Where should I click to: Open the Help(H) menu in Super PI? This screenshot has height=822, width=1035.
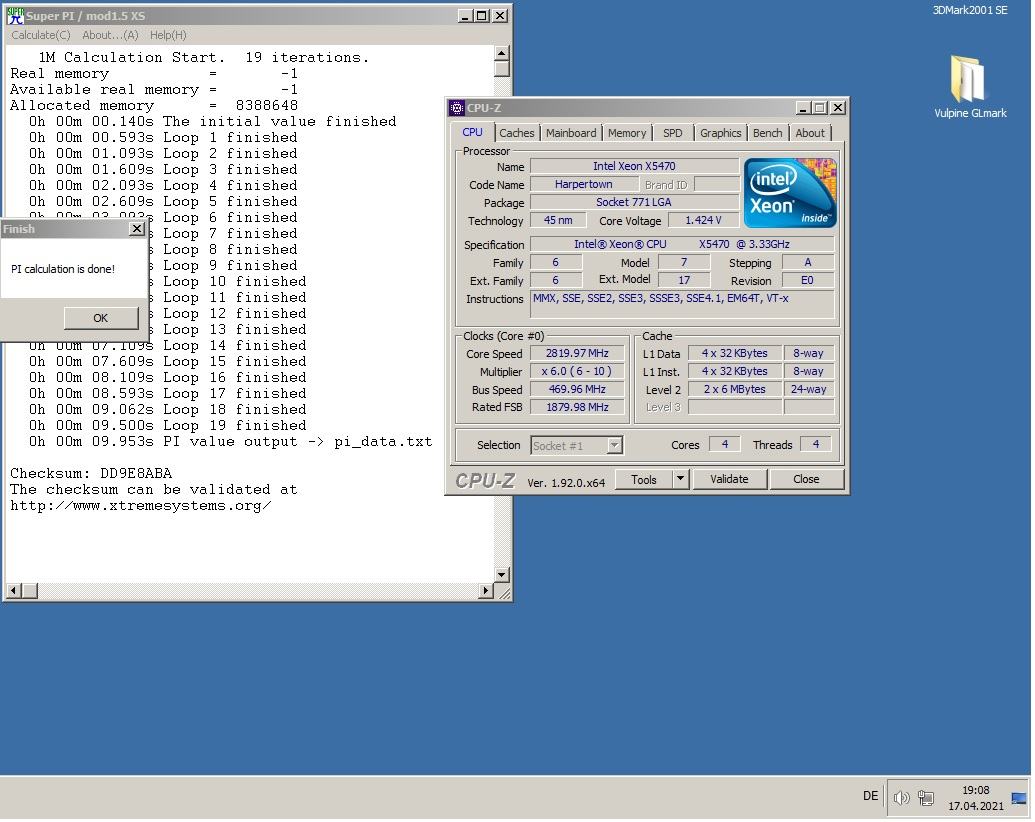(x=168, y=35)
